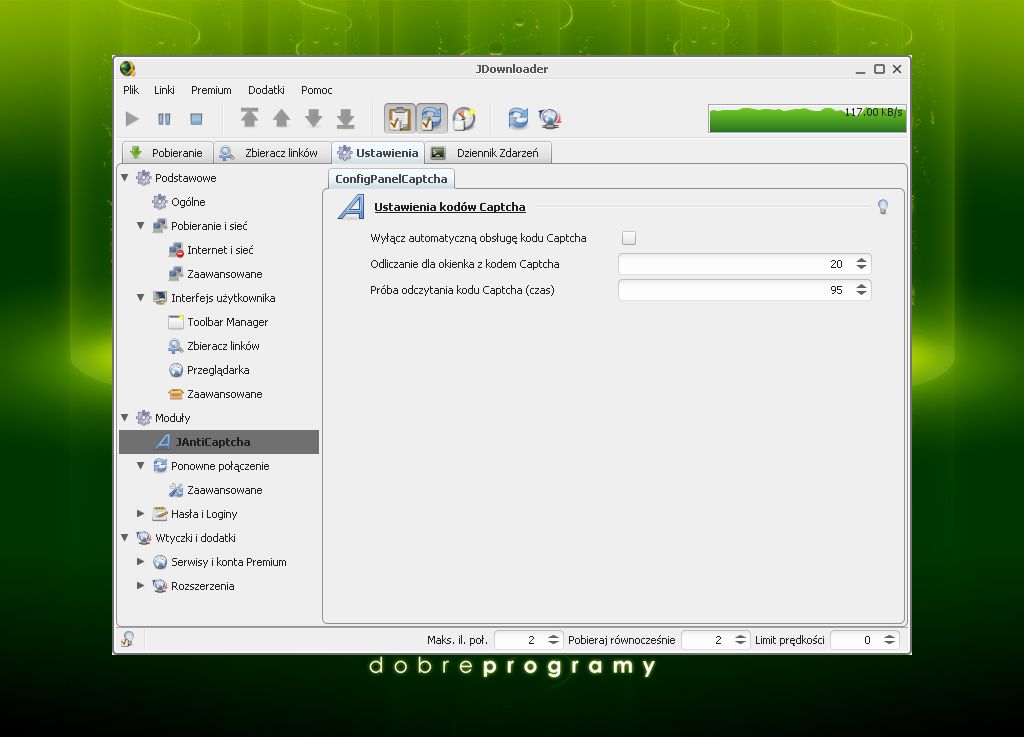Screen dimensions: 1024x737
Task: Open the Linki menu
Action: coord(164,90)
